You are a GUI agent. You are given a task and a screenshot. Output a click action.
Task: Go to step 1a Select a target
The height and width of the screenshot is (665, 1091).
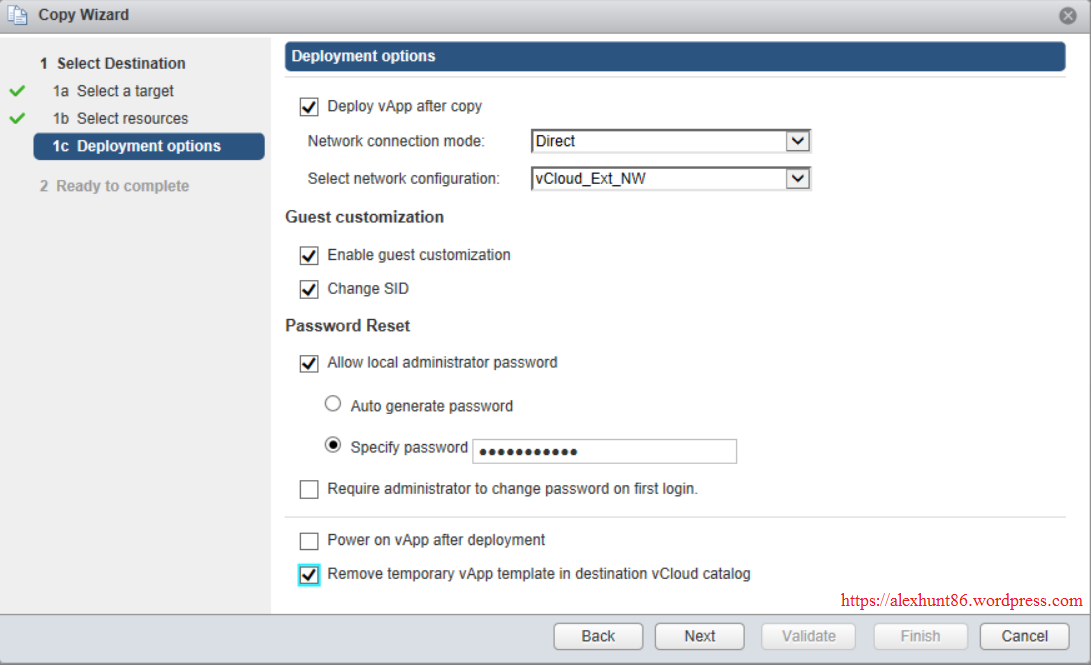tap(114, 91)
